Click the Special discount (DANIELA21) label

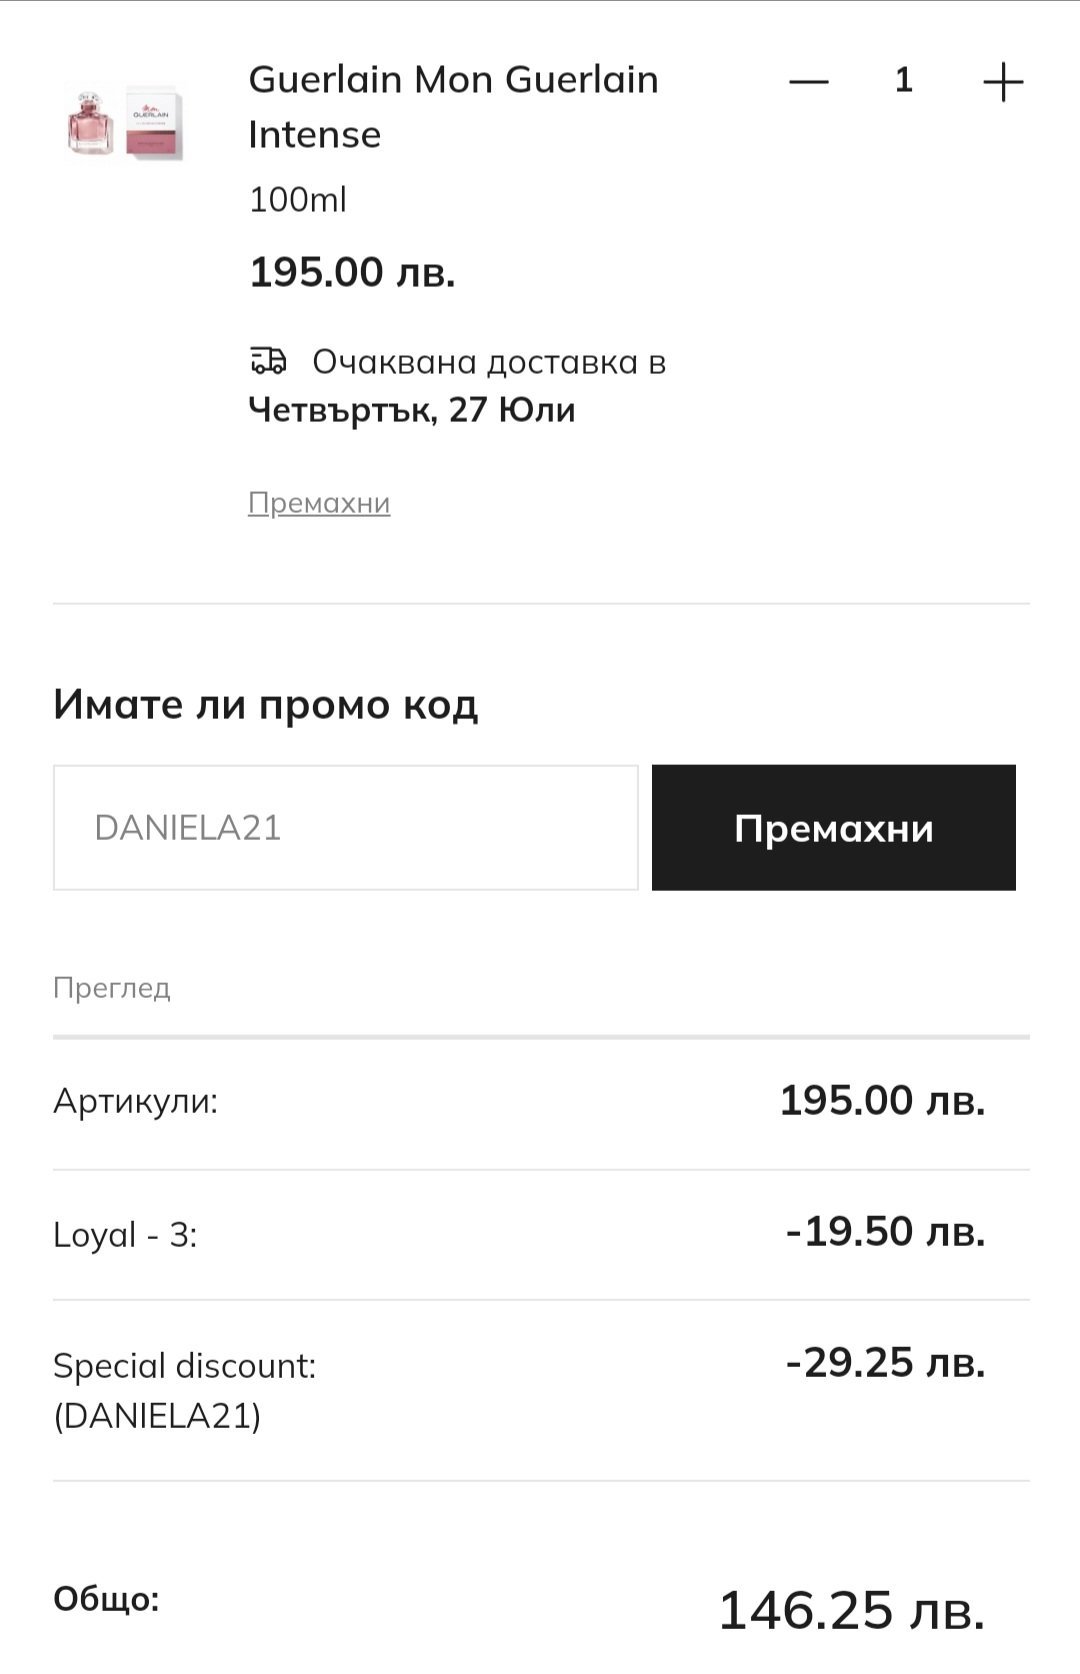coord(184,1390)
